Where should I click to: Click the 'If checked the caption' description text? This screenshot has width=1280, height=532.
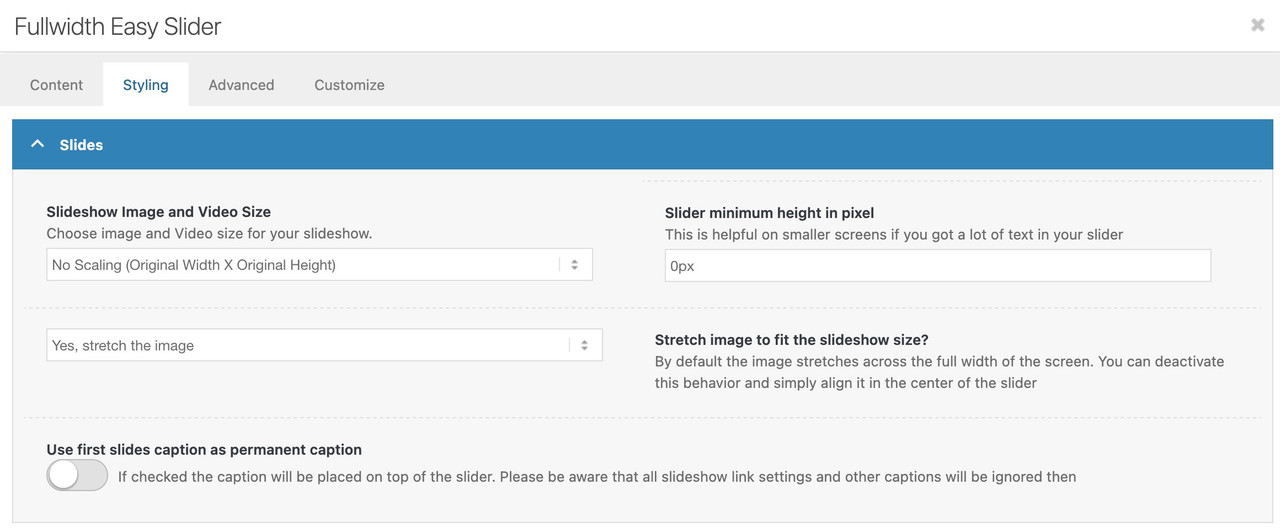click(596, 477)
